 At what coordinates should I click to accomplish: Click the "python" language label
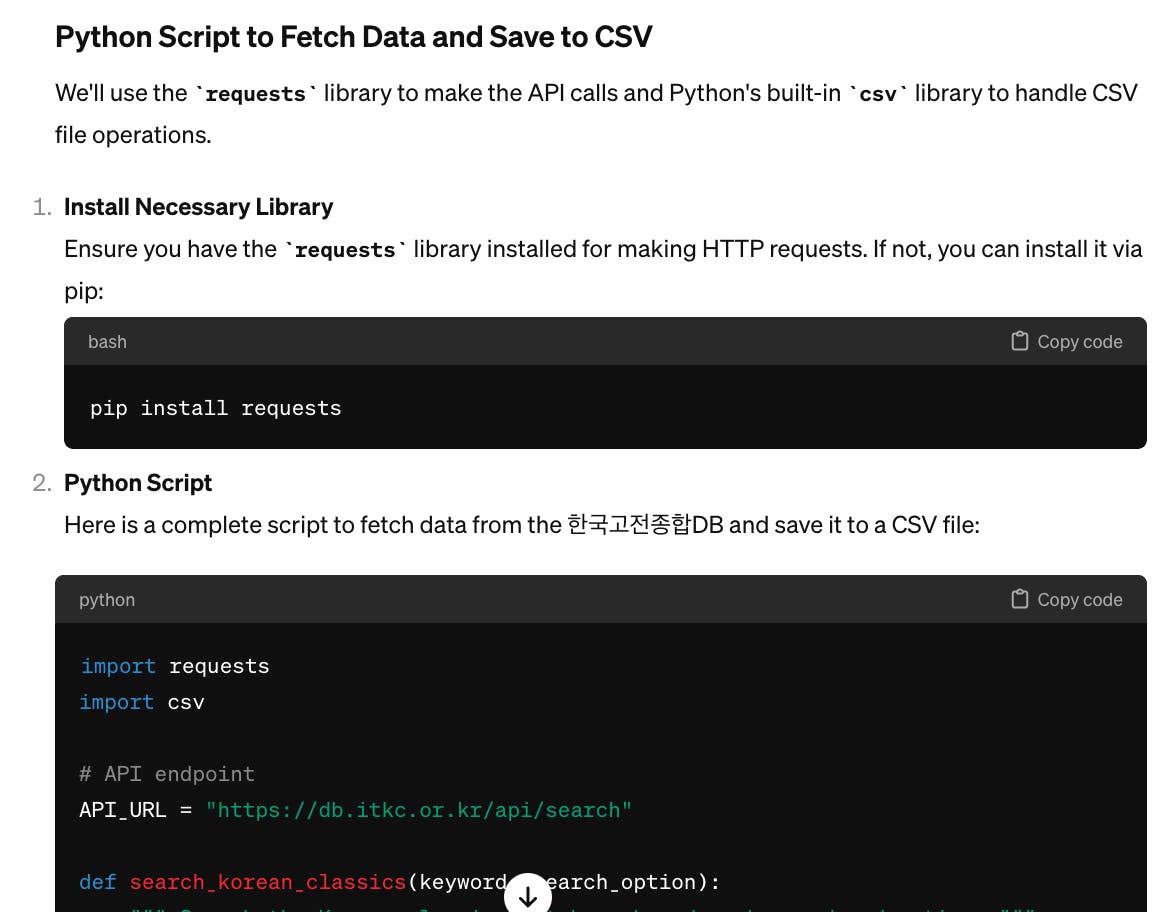coord(107,600)
